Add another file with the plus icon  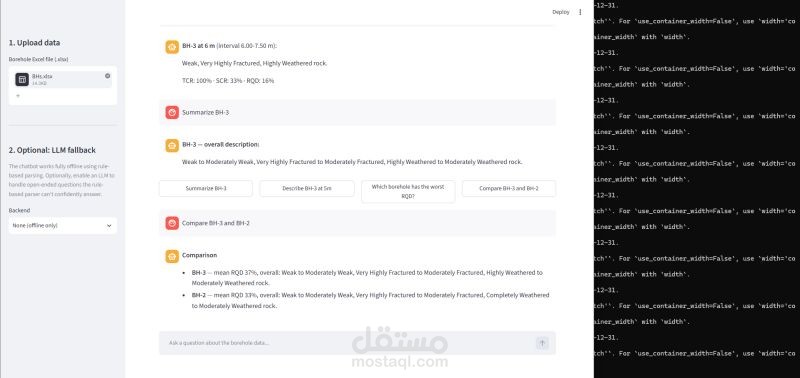coord(18,95)
